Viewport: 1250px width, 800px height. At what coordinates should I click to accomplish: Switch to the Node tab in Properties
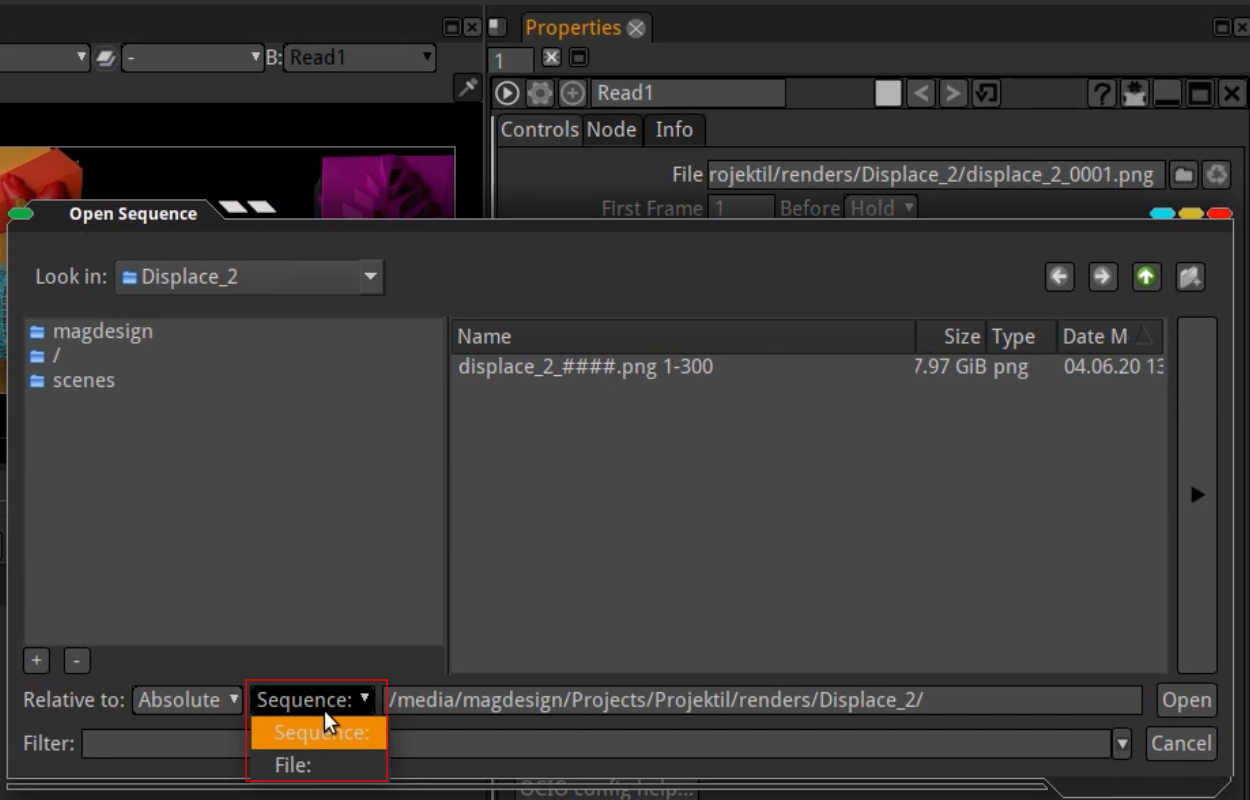611,130
